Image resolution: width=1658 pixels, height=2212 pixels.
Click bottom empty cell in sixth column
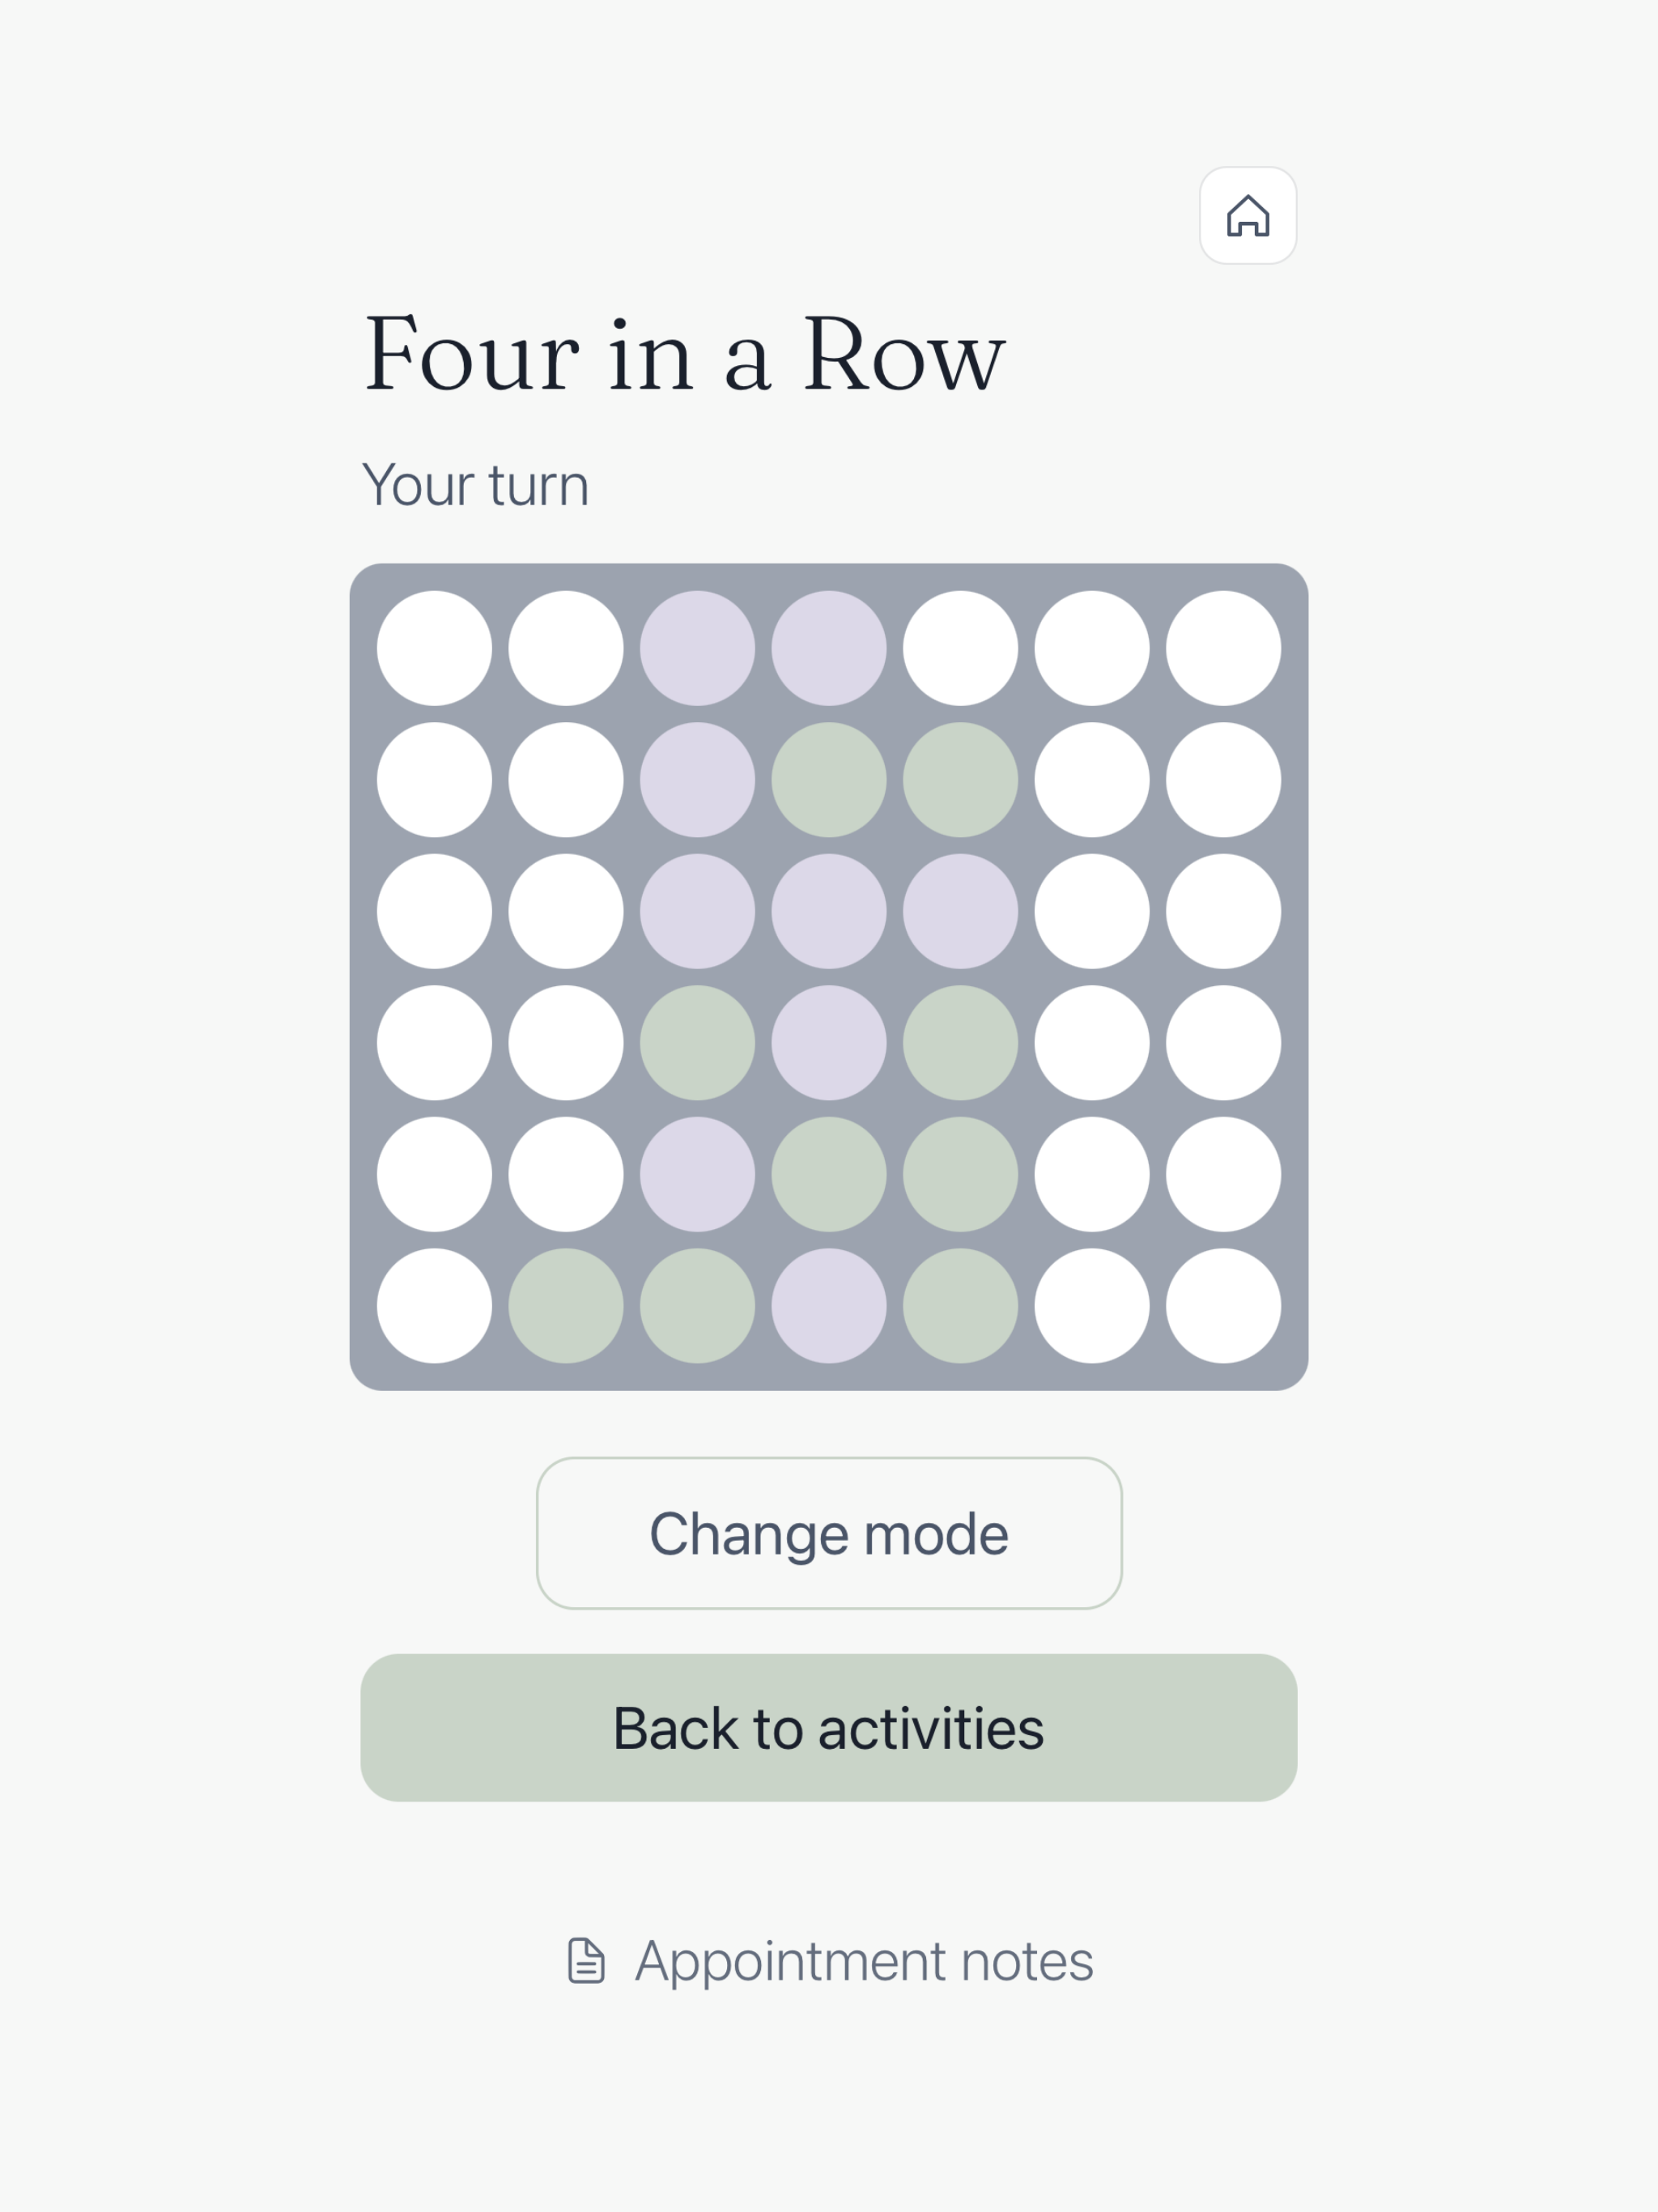click(x=1092, y=1305)
